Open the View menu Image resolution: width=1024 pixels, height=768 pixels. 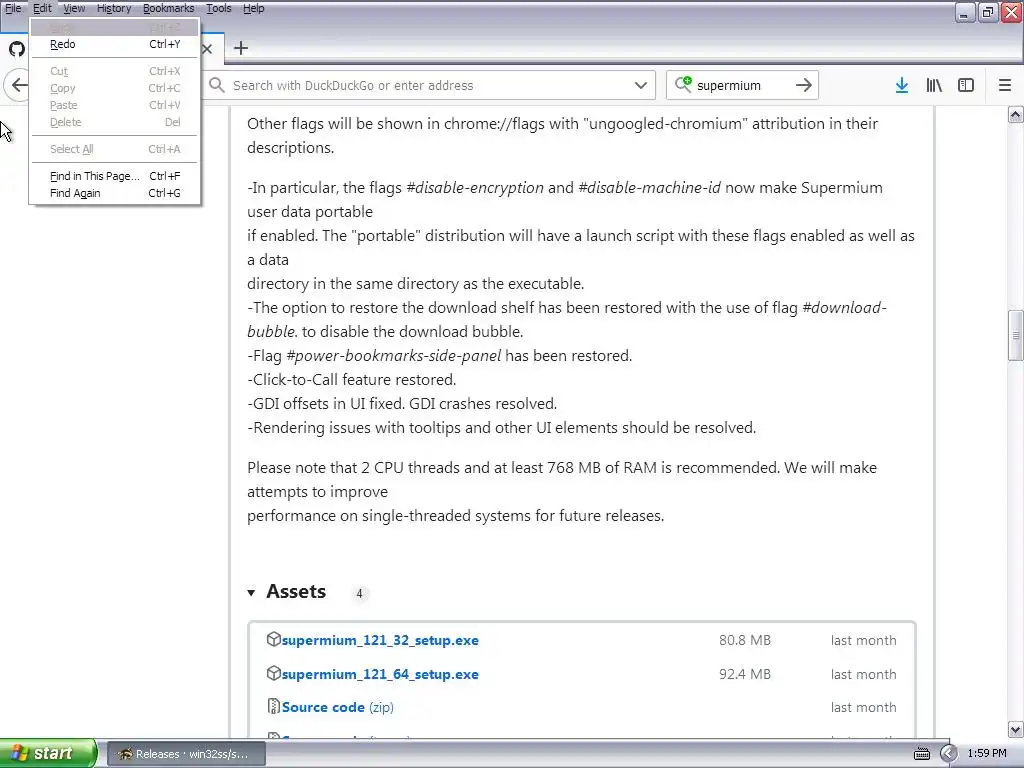tap(74, 8)
